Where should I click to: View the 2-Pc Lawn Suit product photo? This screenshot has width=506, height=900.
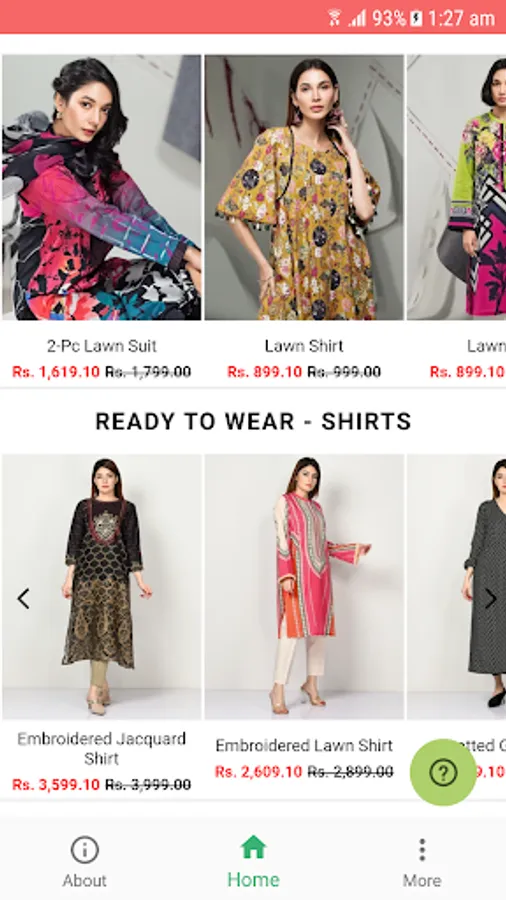[x=102, y=187]
